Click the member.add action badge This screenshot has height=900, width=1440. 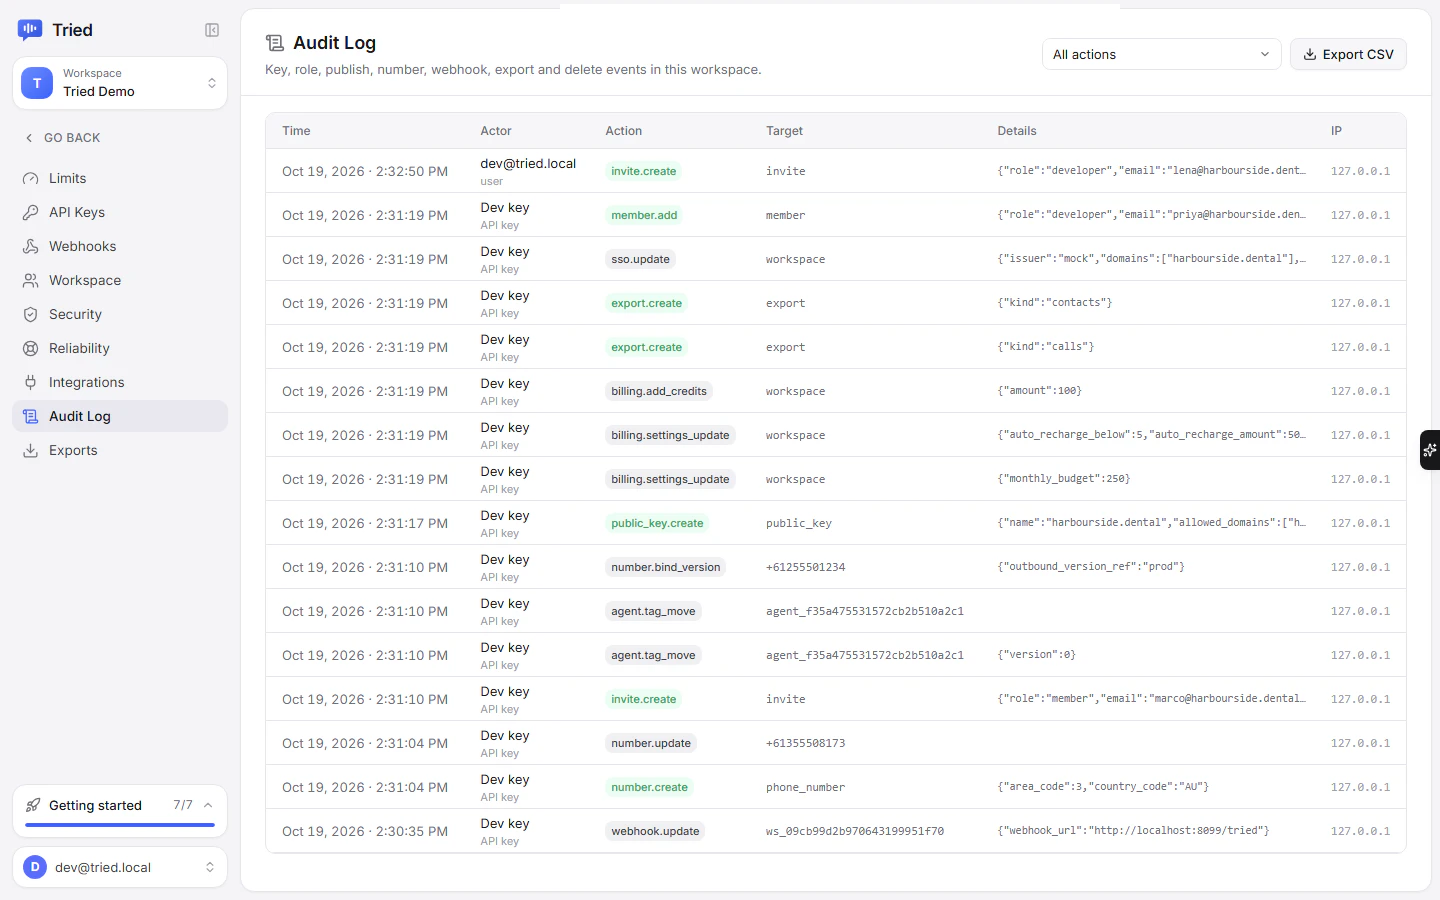[644, 215]
